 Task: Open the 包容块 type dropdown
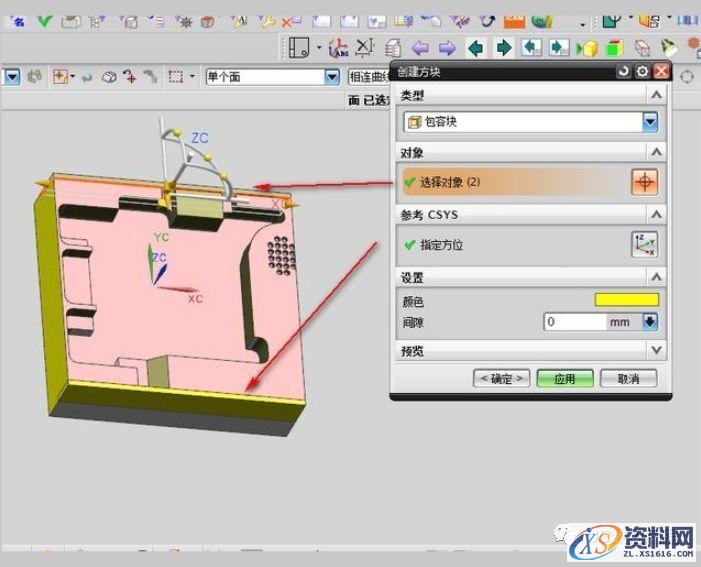(650, 122)
